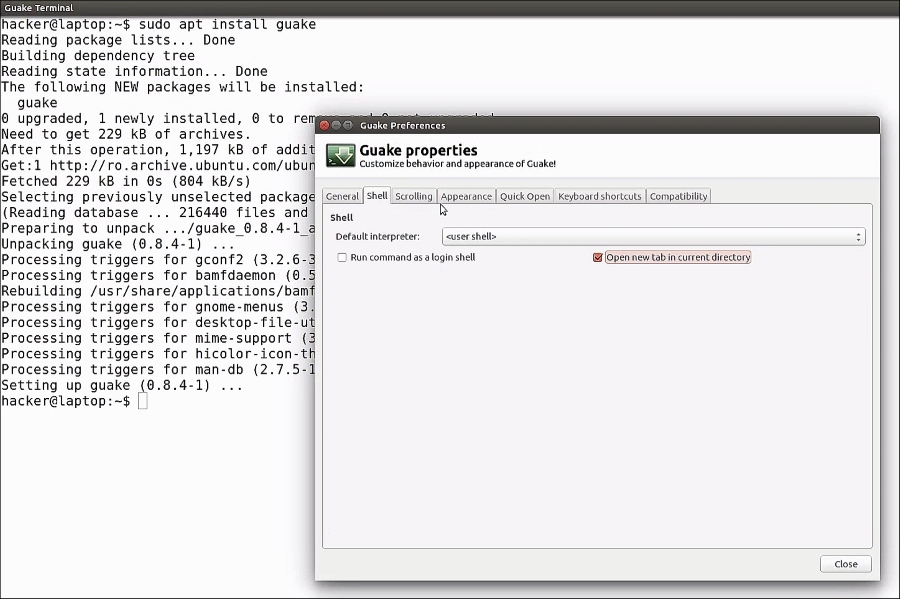Click the 'Guake properties' heading
The height and width of the screenshot is (599, 900).
418,150
